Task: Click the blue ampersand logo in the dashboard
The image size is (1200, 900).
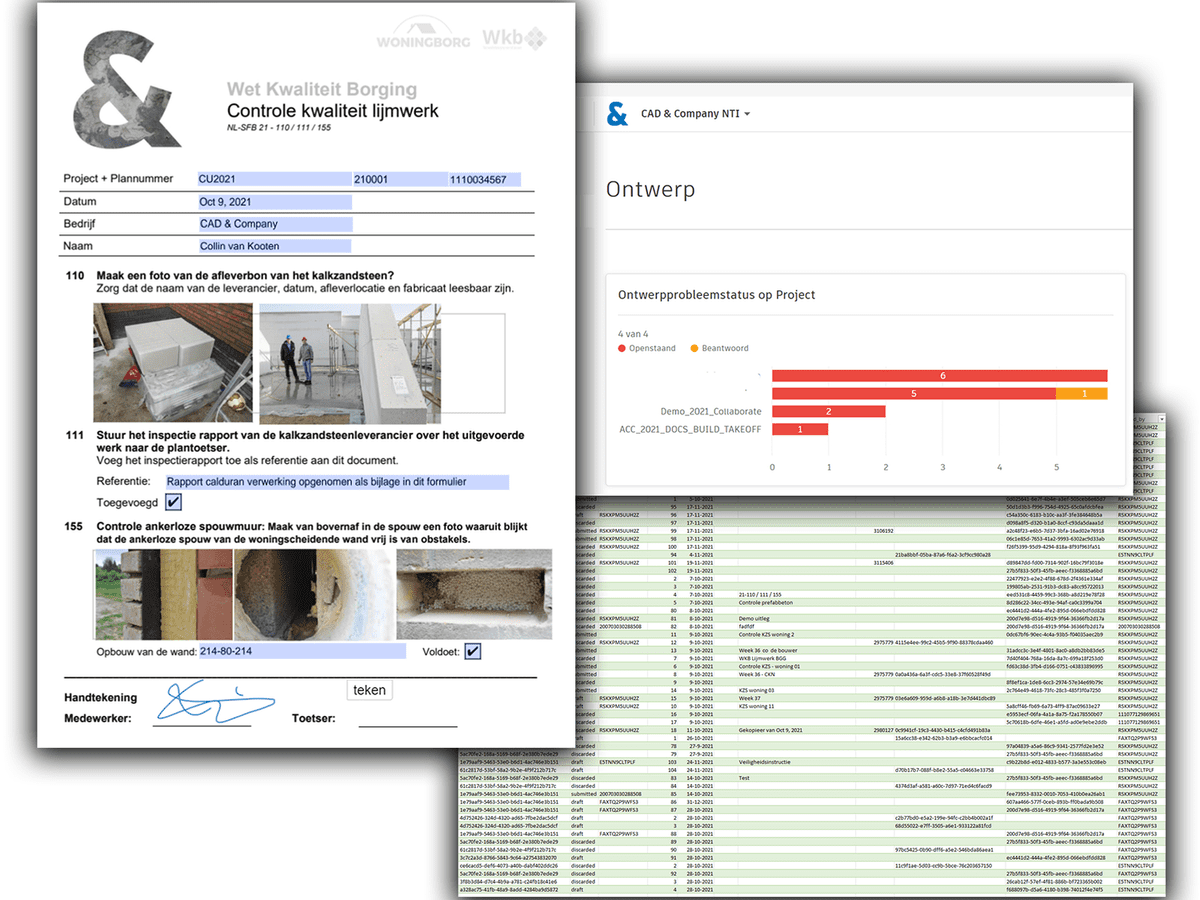Action: (x=618, y=114)
